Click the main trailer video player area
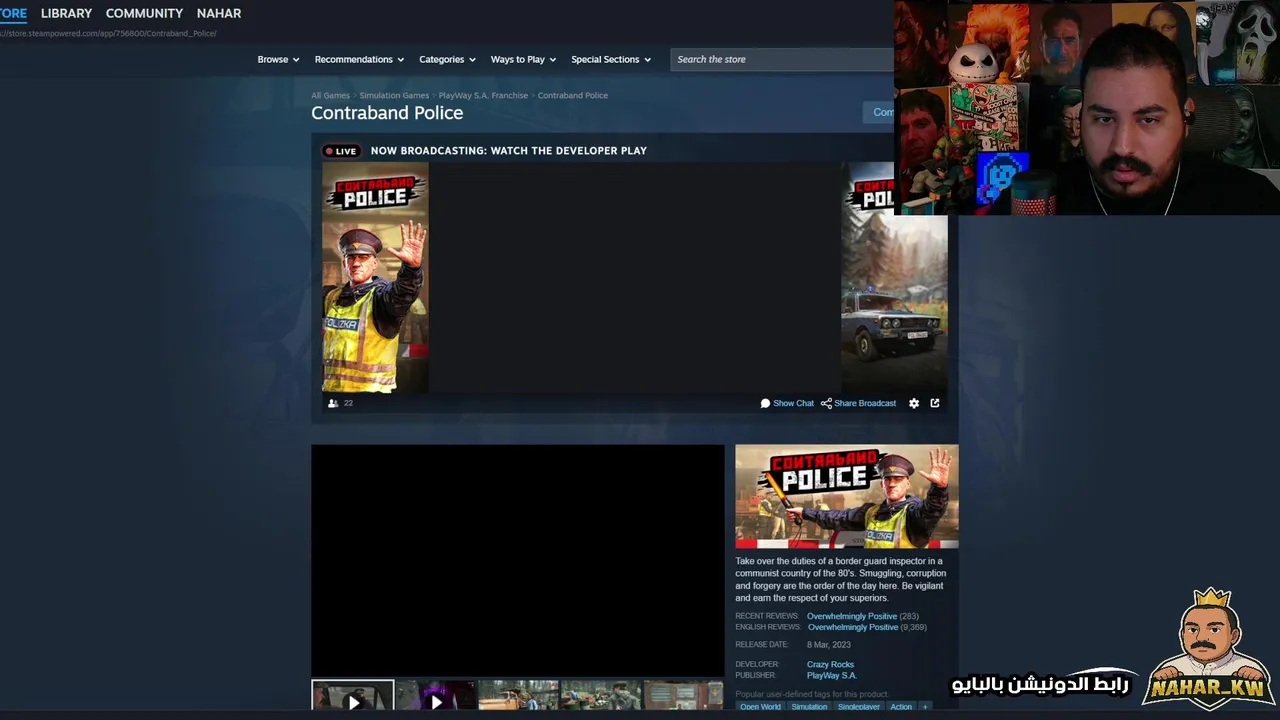Screen dimensions: 1280x720 coord(518,560)
